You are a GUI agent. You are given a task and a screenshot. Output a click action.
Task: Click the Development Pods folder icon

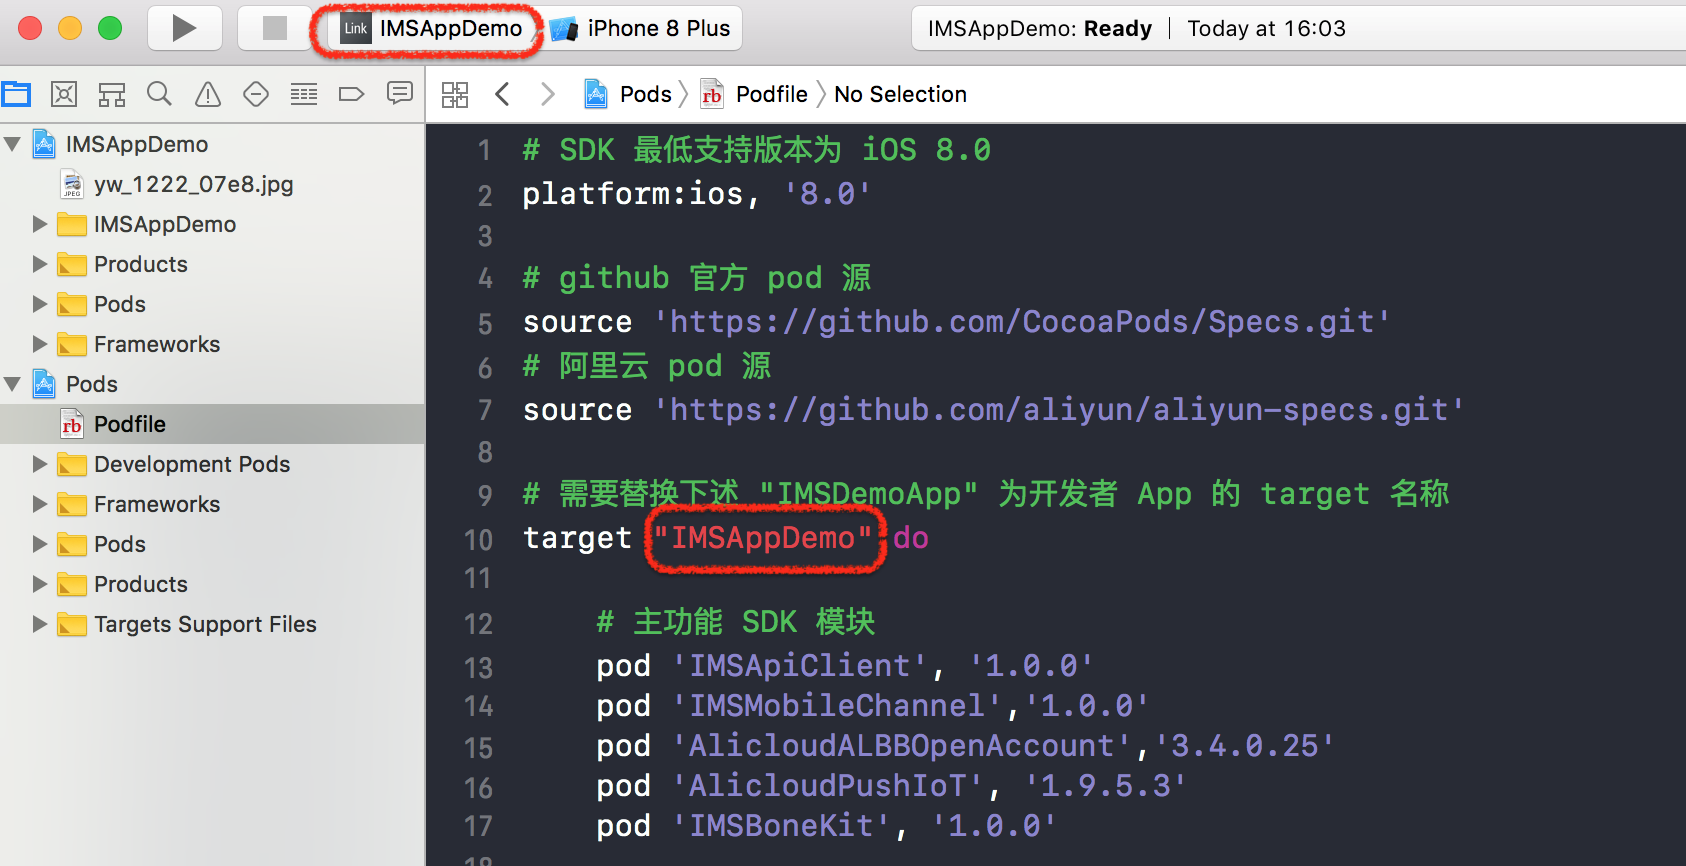tap(72, 464)
